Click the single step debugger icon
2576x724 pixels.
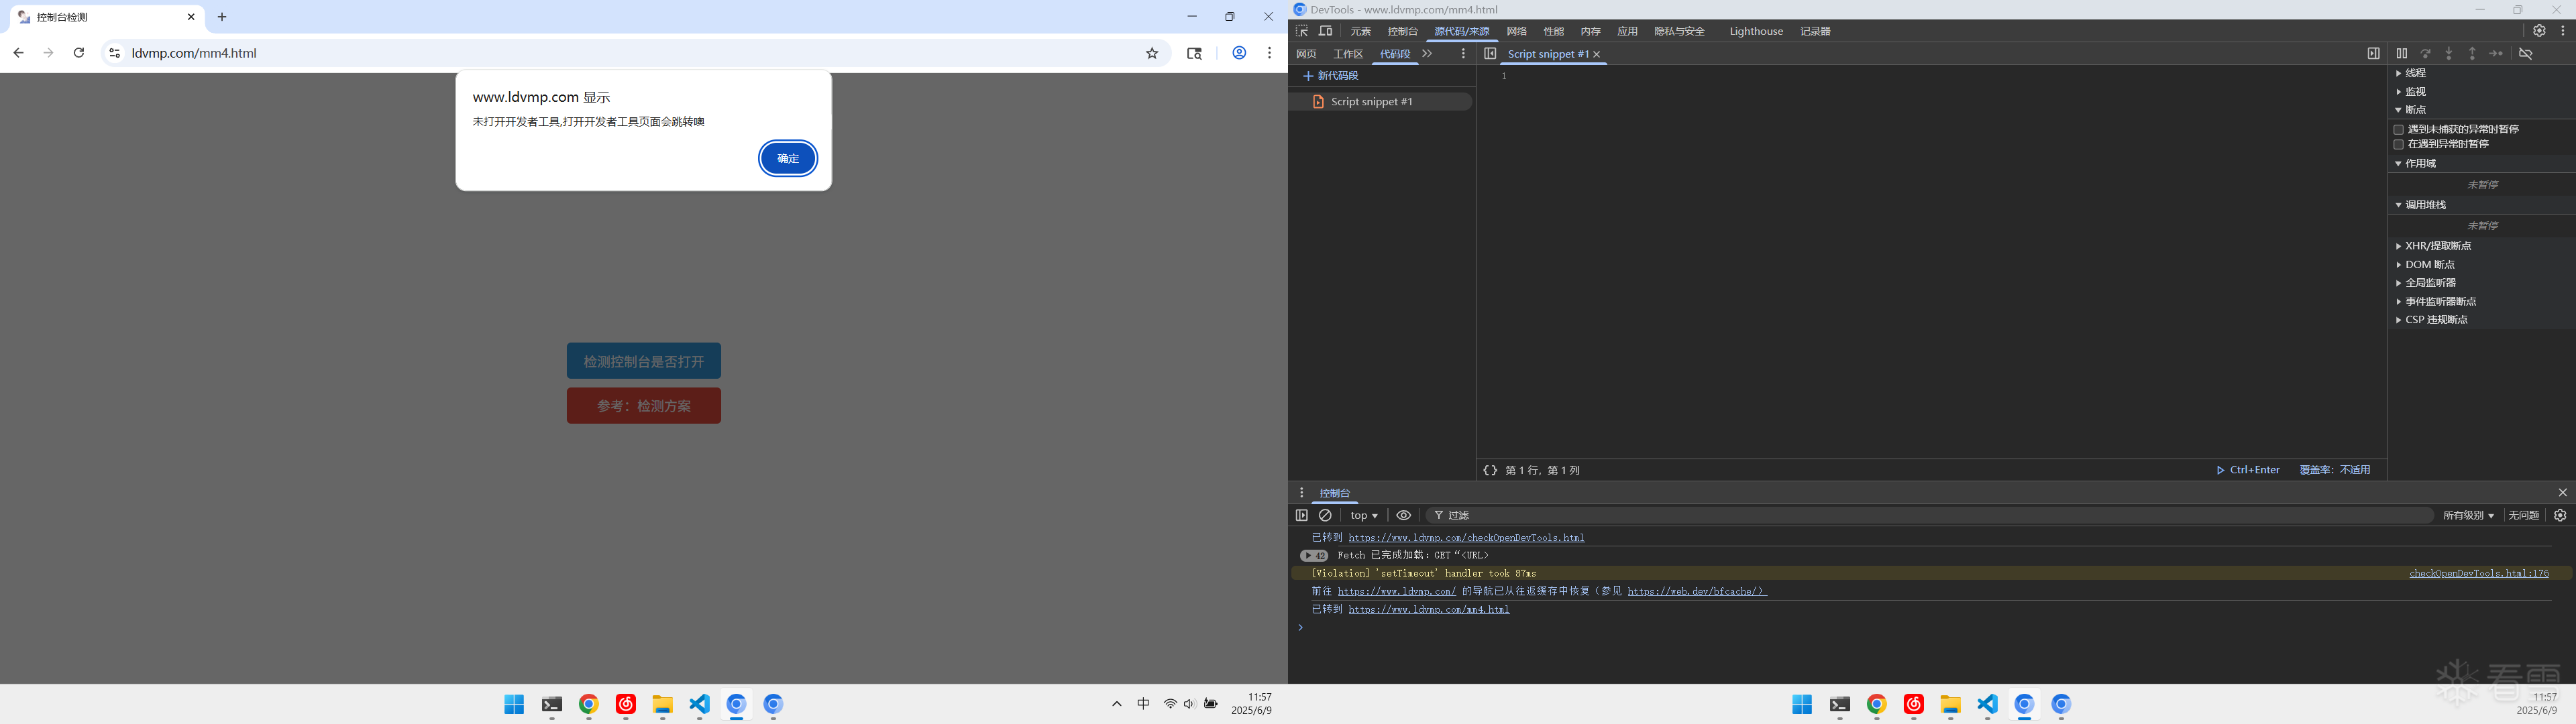coord(2496,53)
